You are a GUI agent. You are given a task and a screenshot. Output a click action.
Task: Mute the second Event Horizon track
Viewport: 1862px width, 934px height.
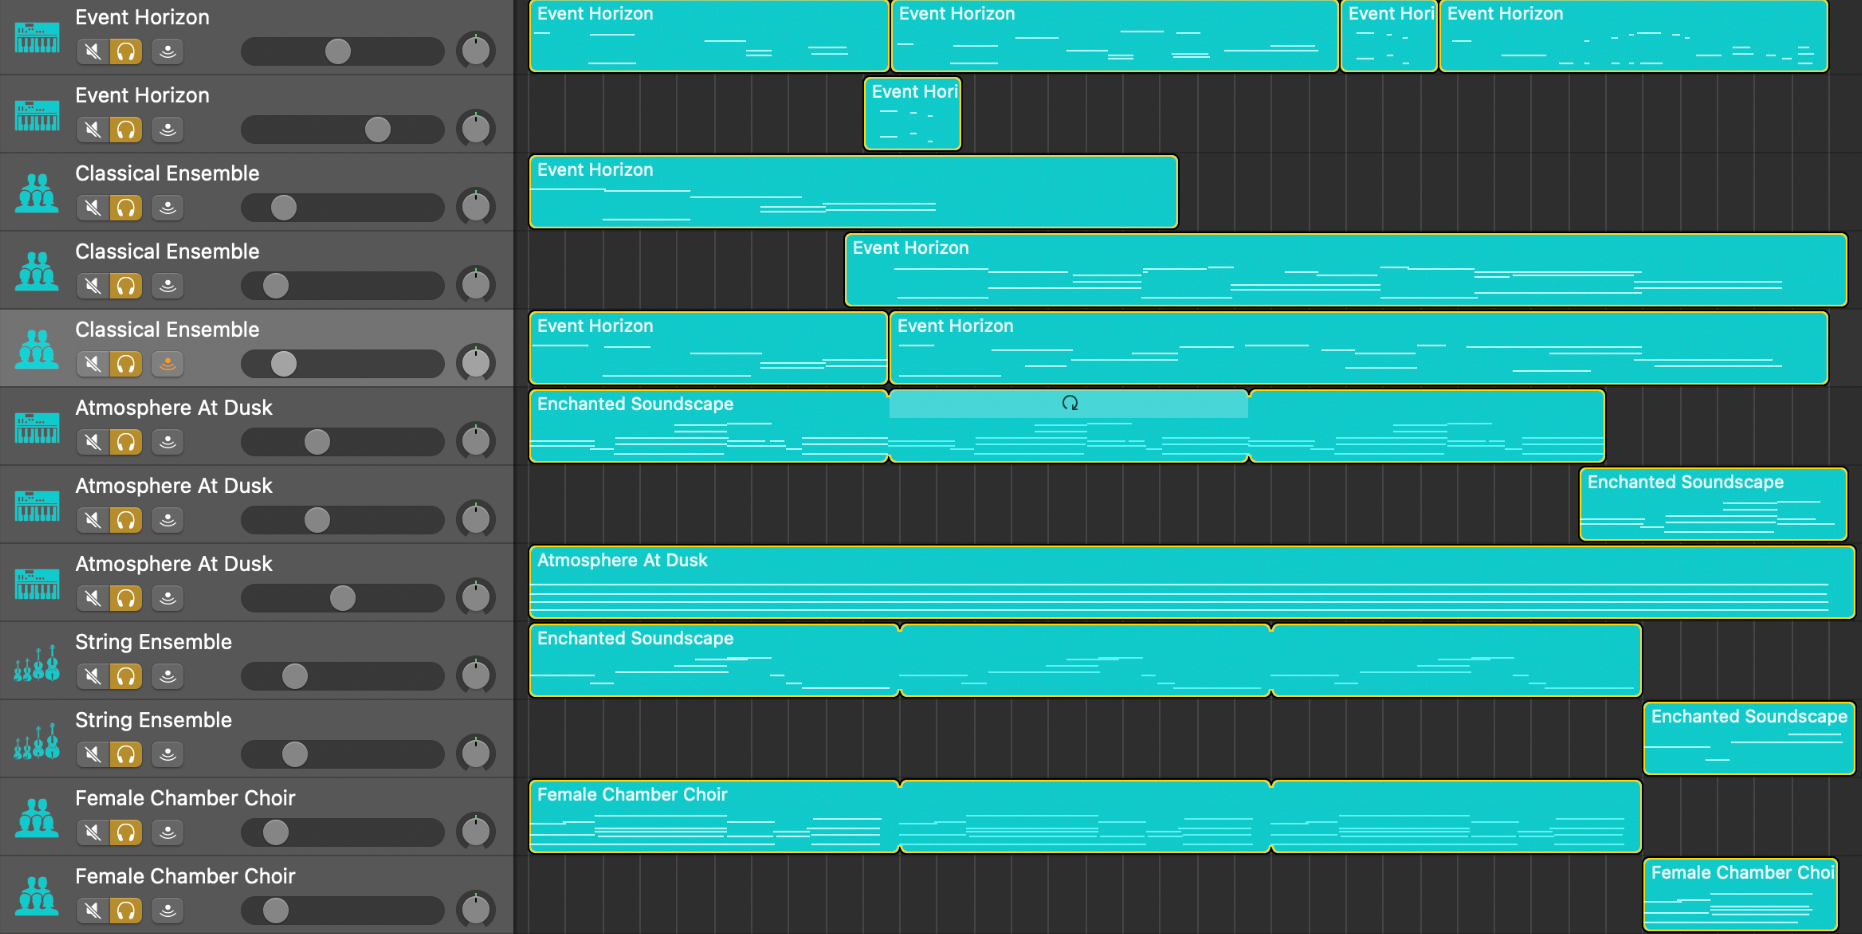pyautogui.click(x=93, y=129)
